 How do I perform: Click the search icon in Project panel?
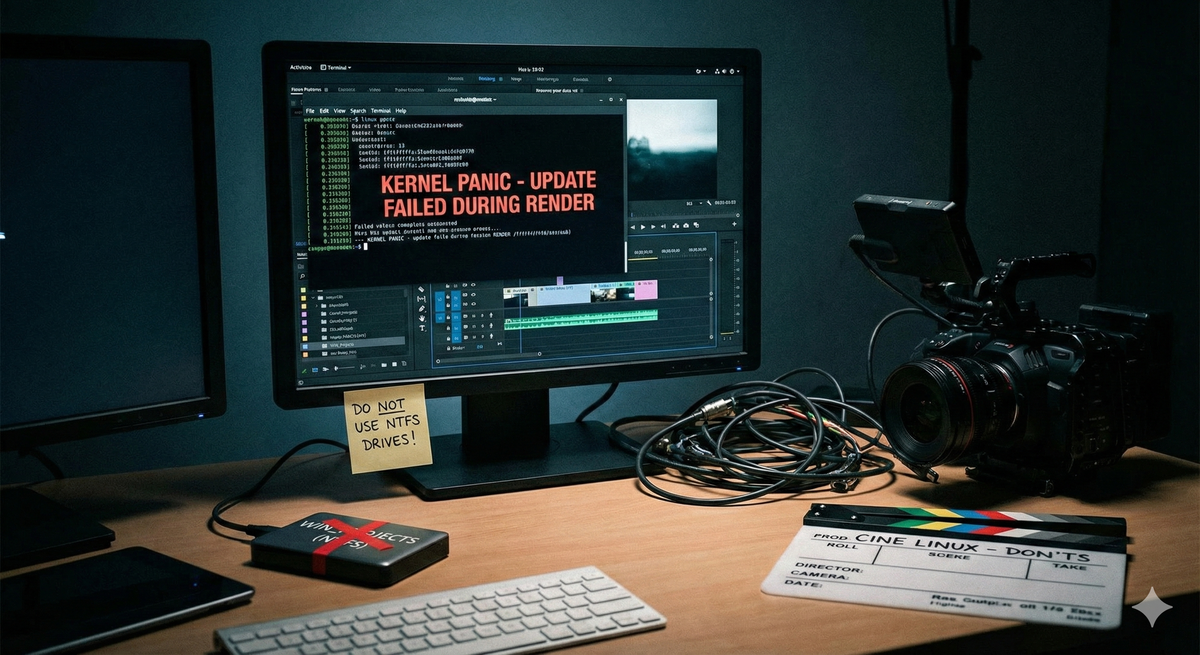(302, 276)
